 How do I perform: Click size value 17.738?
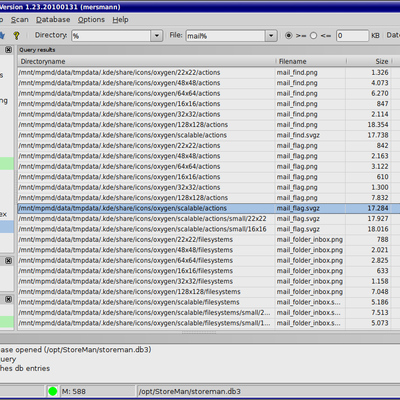(378, 135)
